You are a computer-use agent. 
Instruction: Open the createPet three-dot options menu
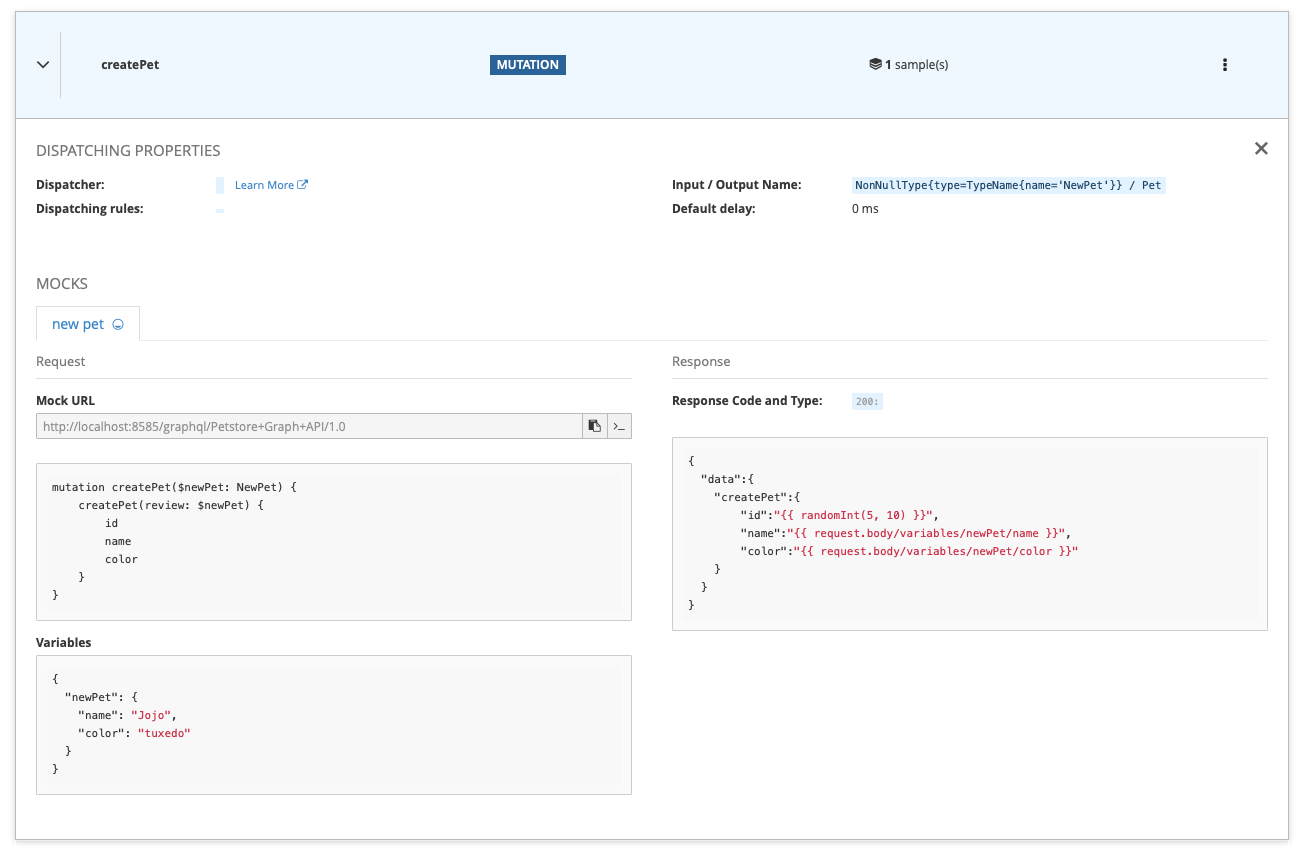(1225, 64)
